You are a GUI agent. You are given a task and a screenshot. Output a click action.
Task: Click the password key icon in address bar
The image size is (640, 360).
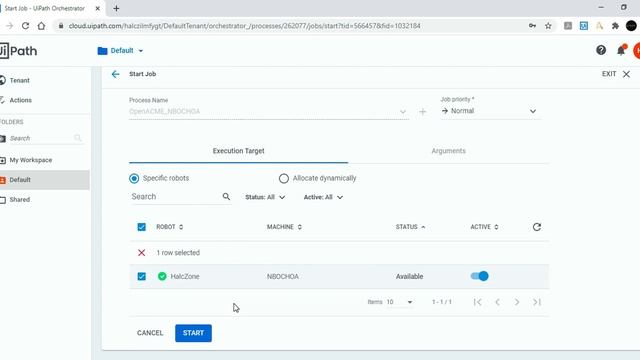coord(532,26)
